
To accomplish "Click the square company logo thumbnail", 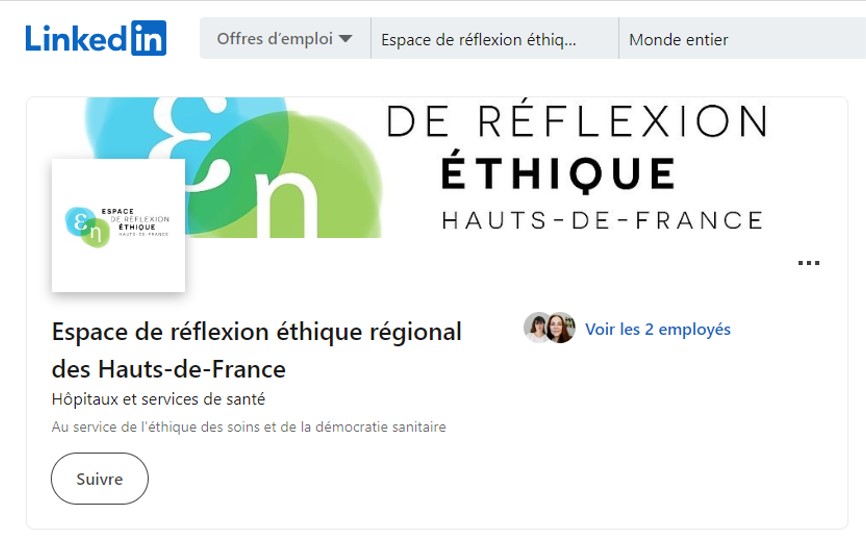I will (118, 225).
